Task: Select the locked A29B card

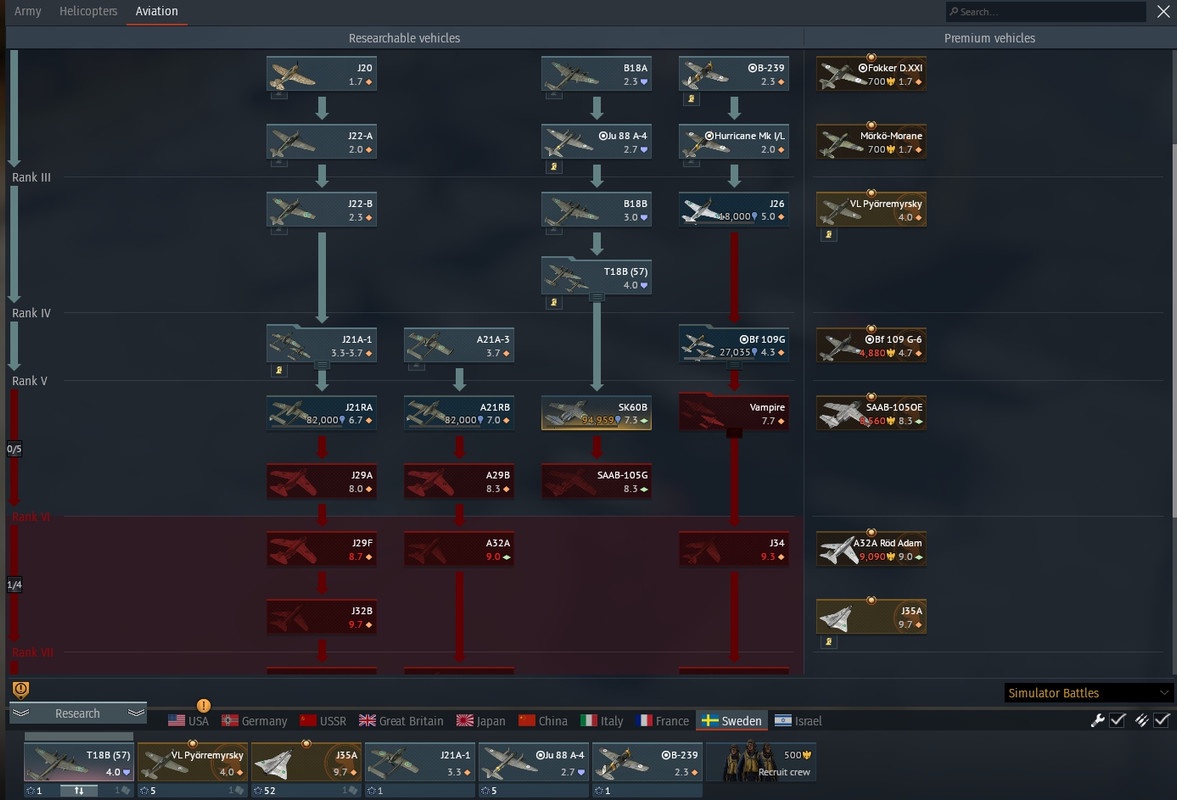Action: 459,482
